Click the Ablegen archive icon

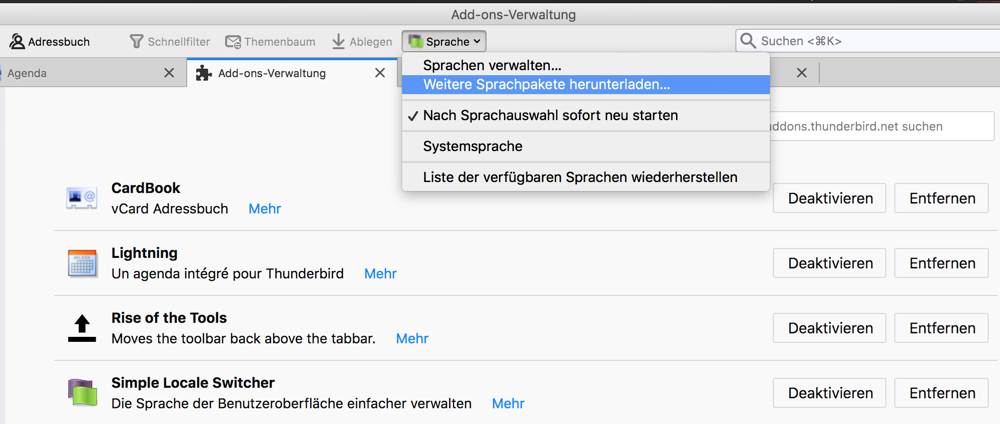(x=339, y=42)
